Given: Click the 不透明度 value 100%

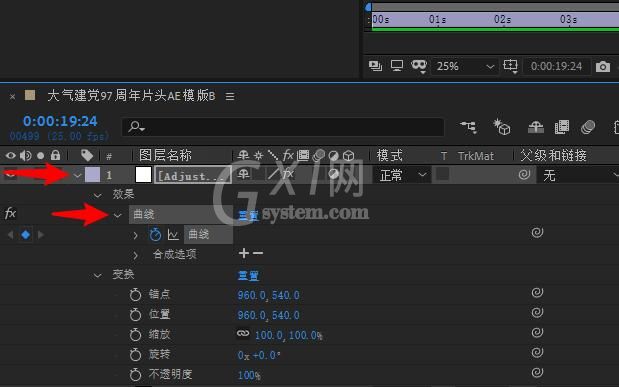Looking at the screenshot, I should pos(249,375).
